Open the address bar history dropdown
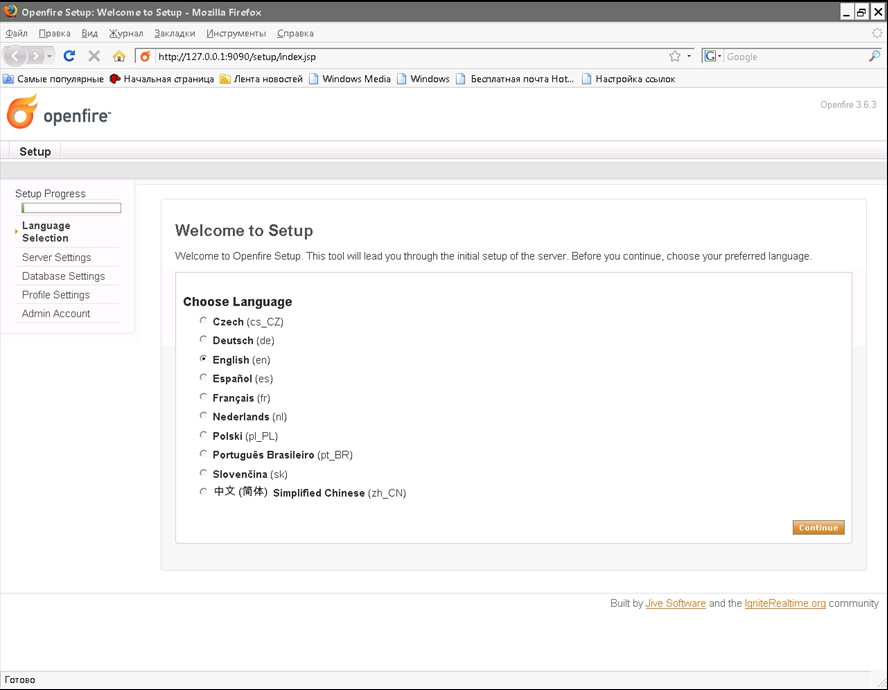Viewport: 888px width, 690px height. [689, 56]
